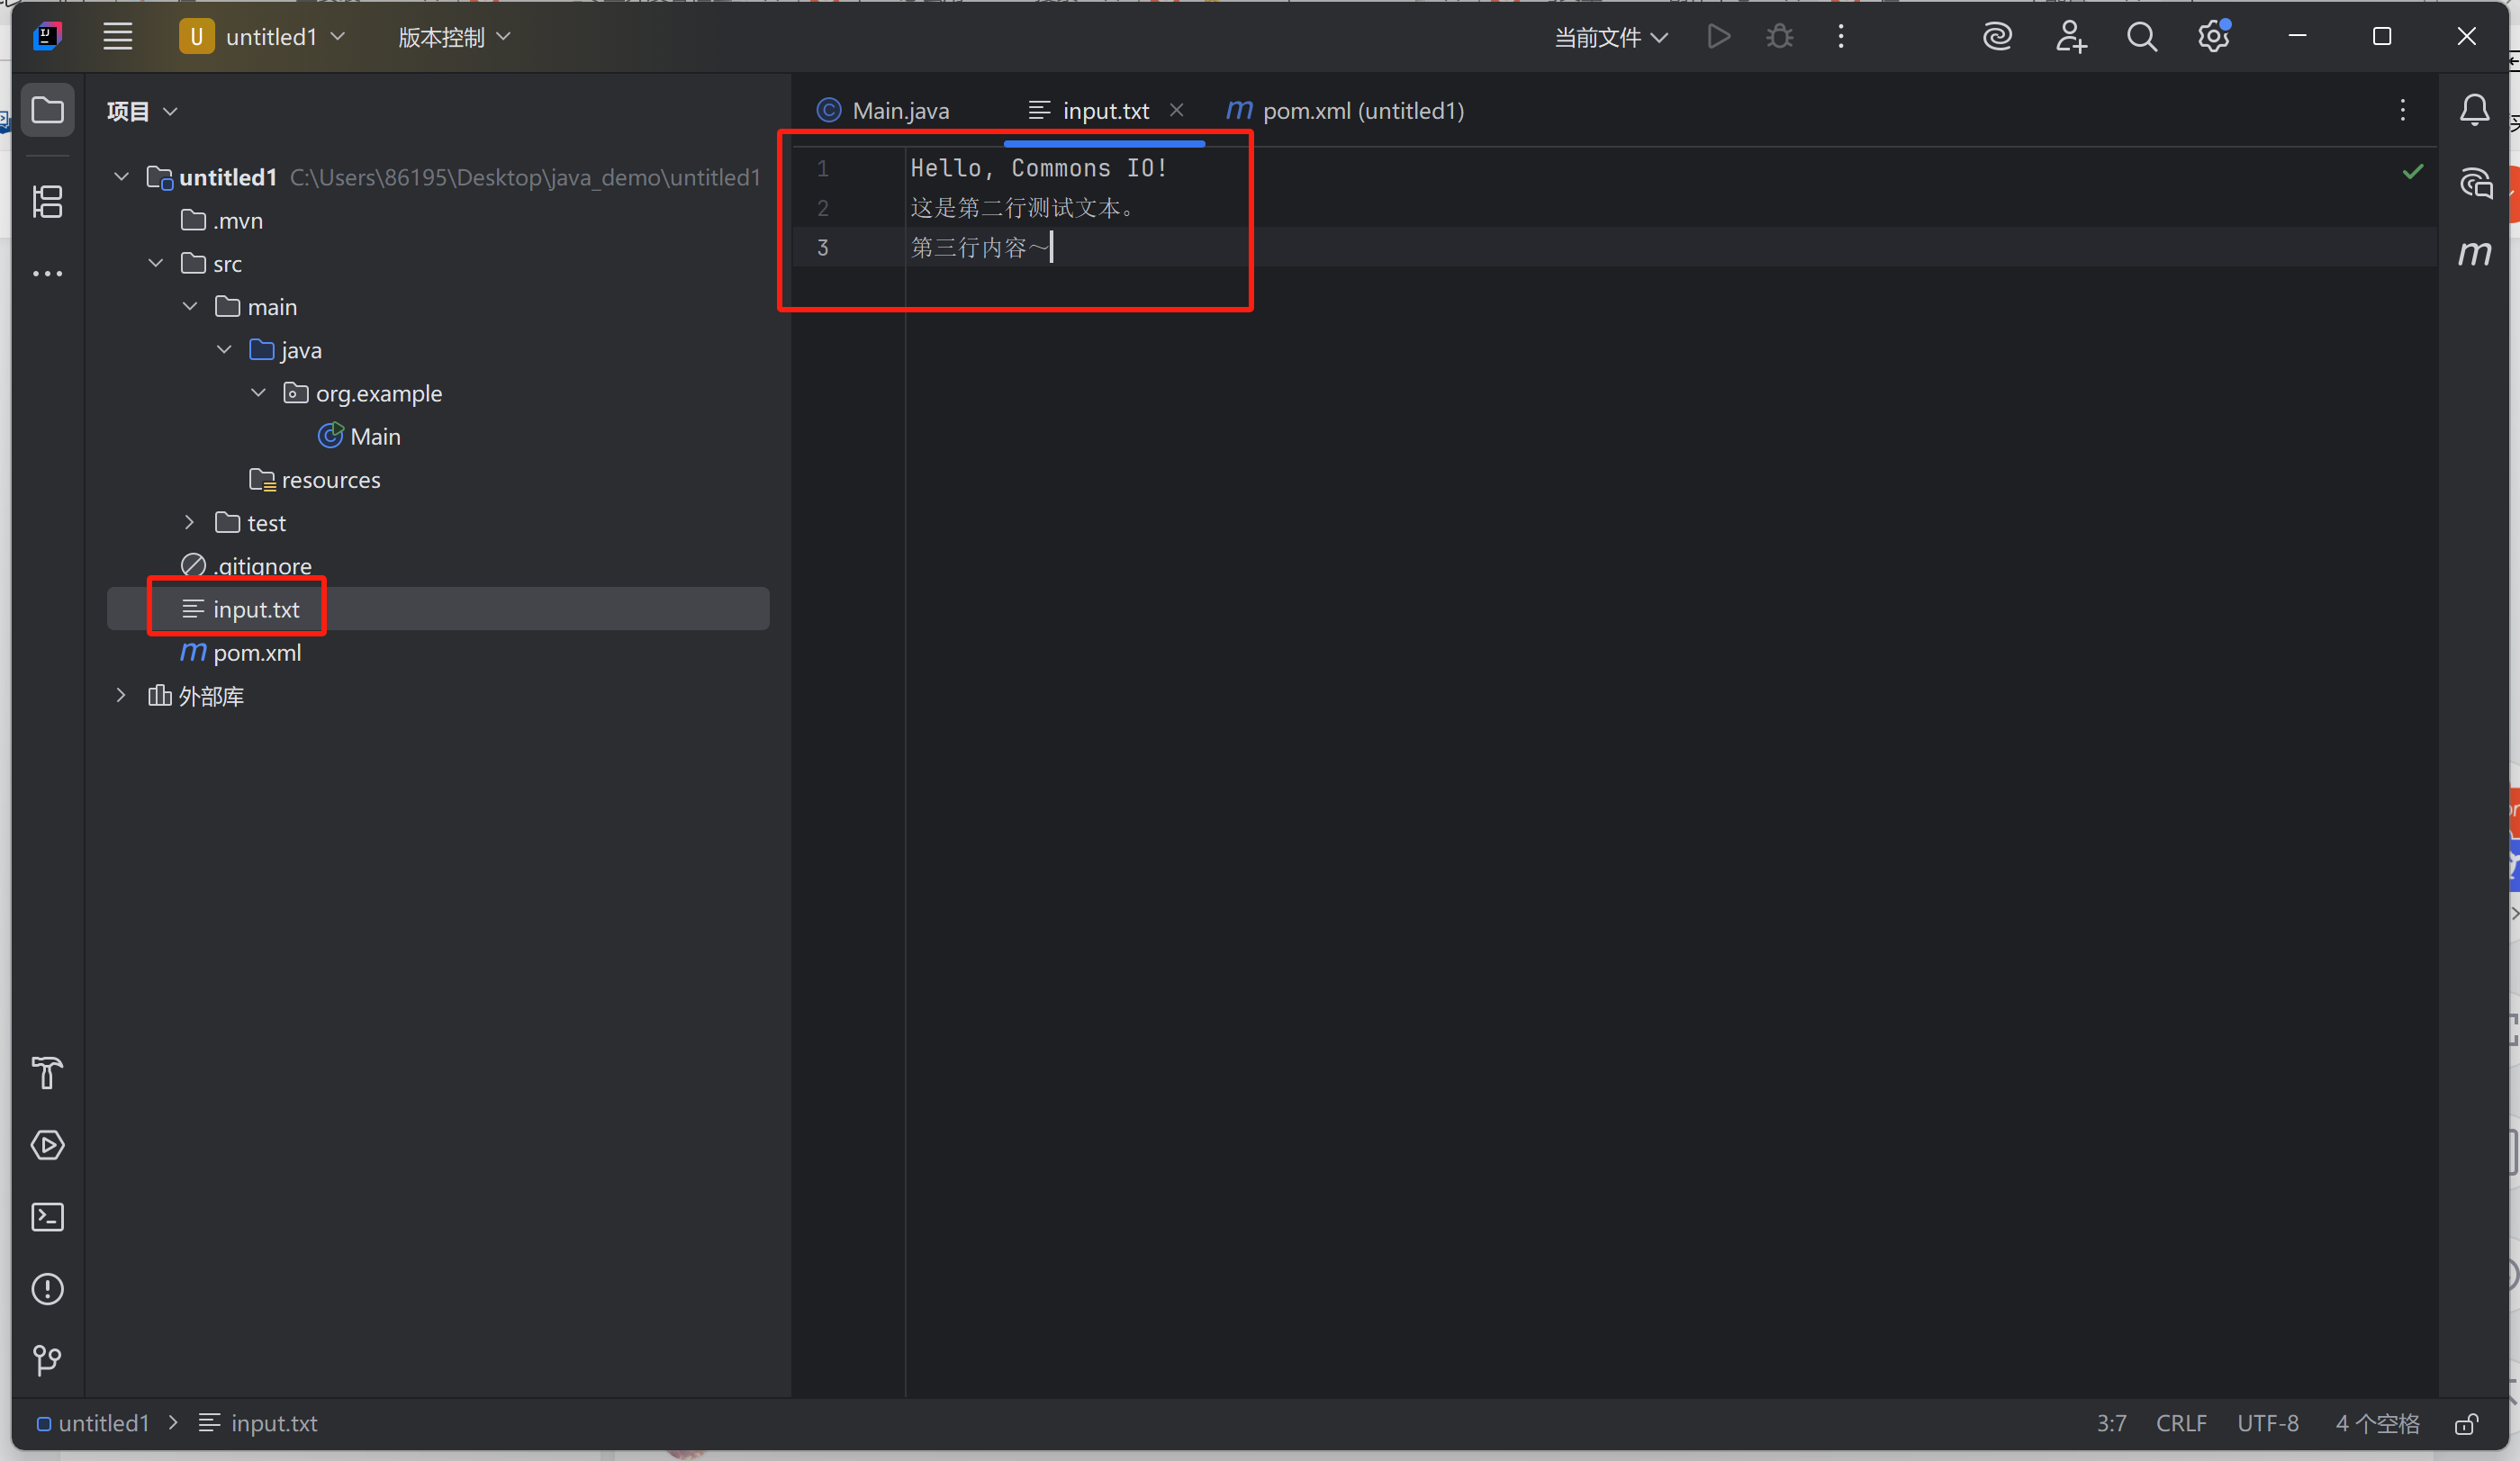The height and width of the screenshot is (1461, 2520).
Task: Toggle the Project tool window folder button
Action: click(x=47, y=110)
